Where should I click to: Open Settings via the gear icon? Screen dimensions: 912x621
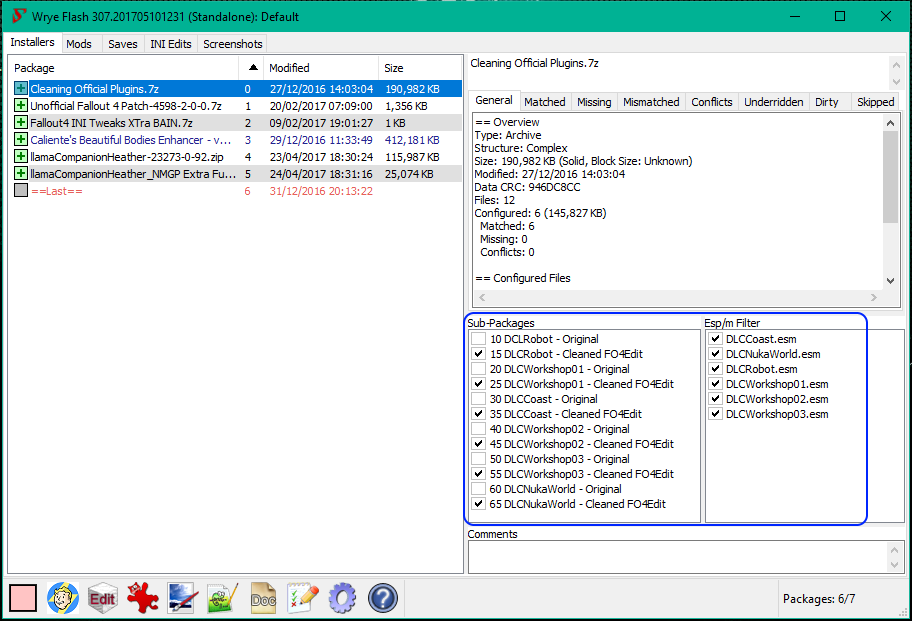tap(343, 598)
